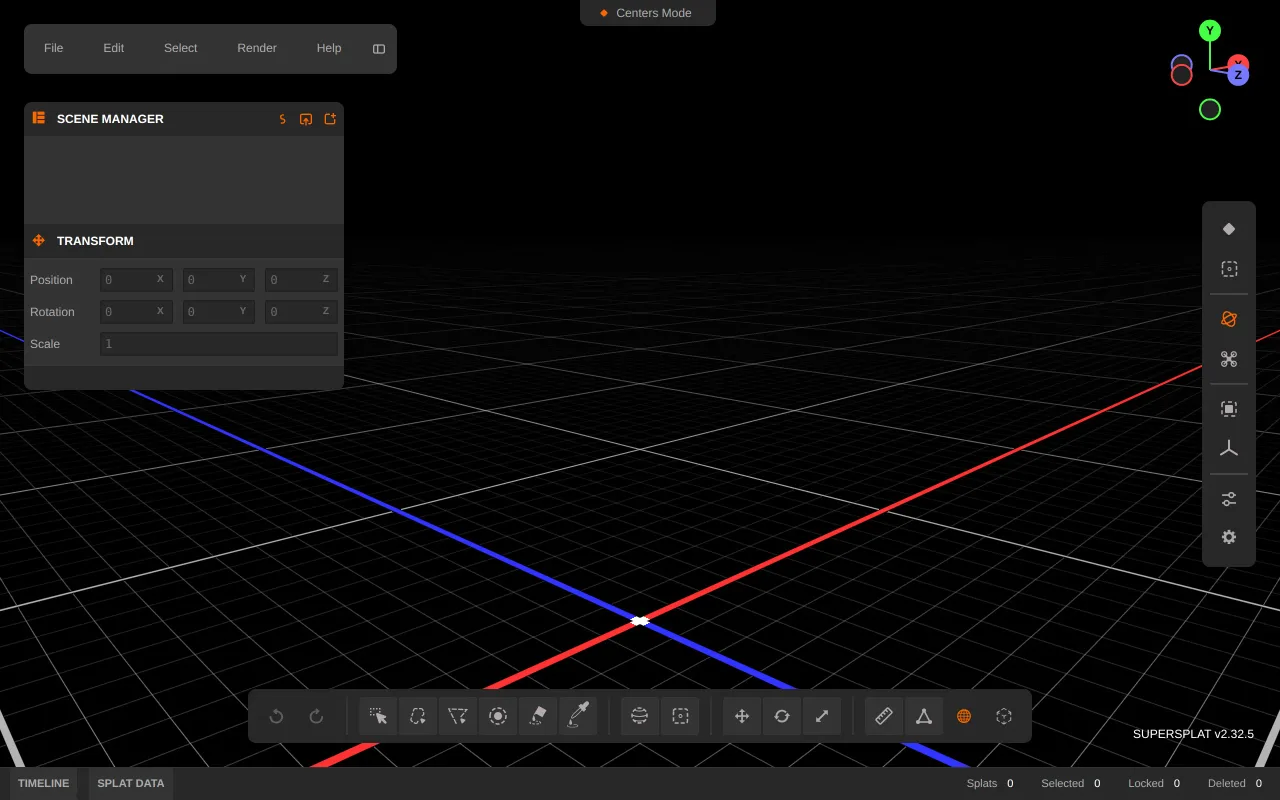The height and width of the screenshot is (800, 1280).
Task: Select the rectangle picker selection tool
Action: 378,716
